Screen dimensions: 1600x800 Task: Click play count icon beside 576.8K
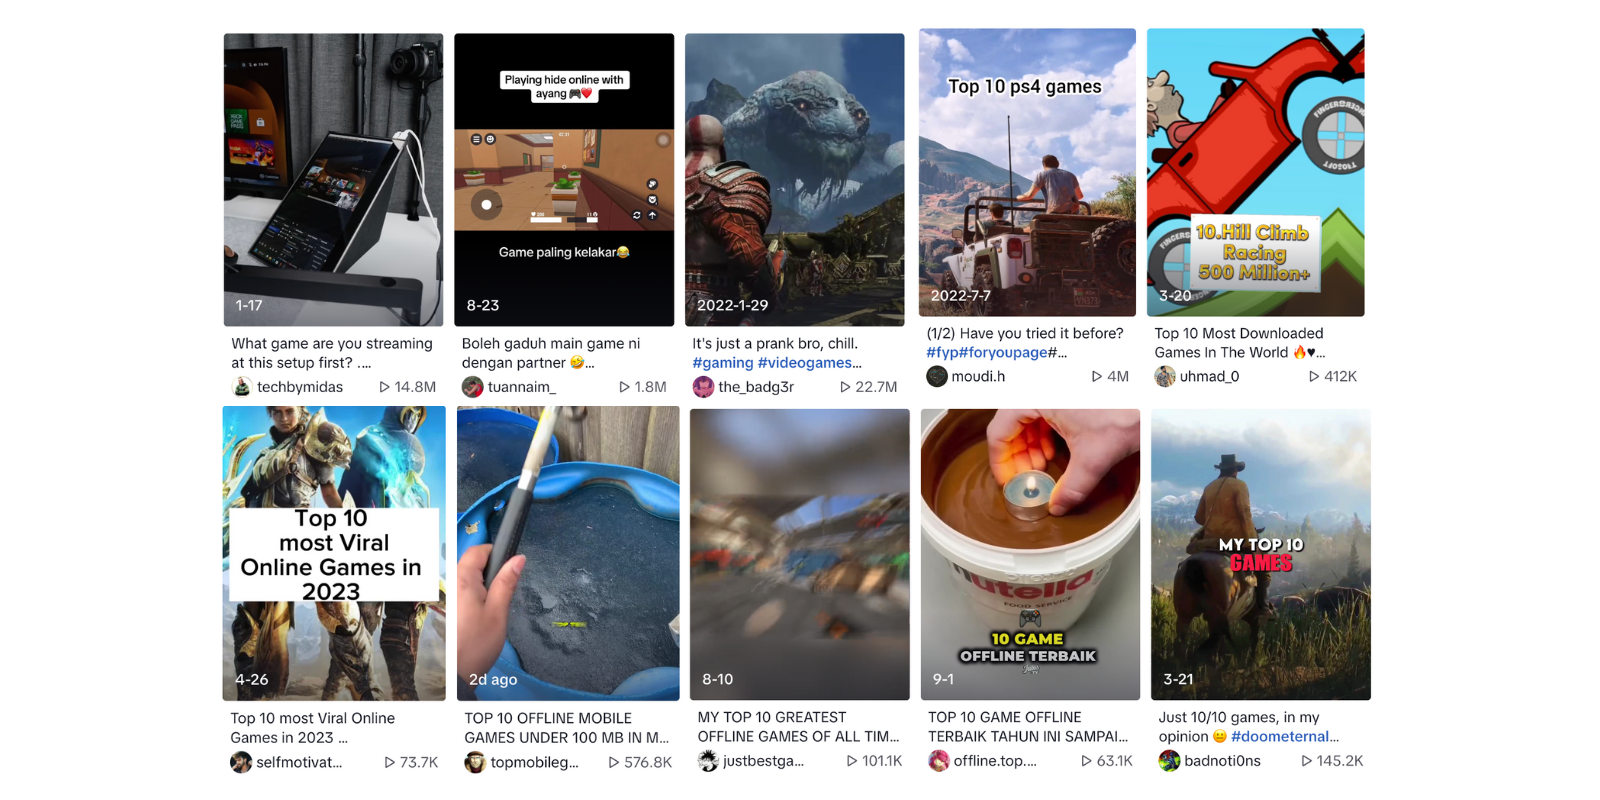tap(614, 762)
